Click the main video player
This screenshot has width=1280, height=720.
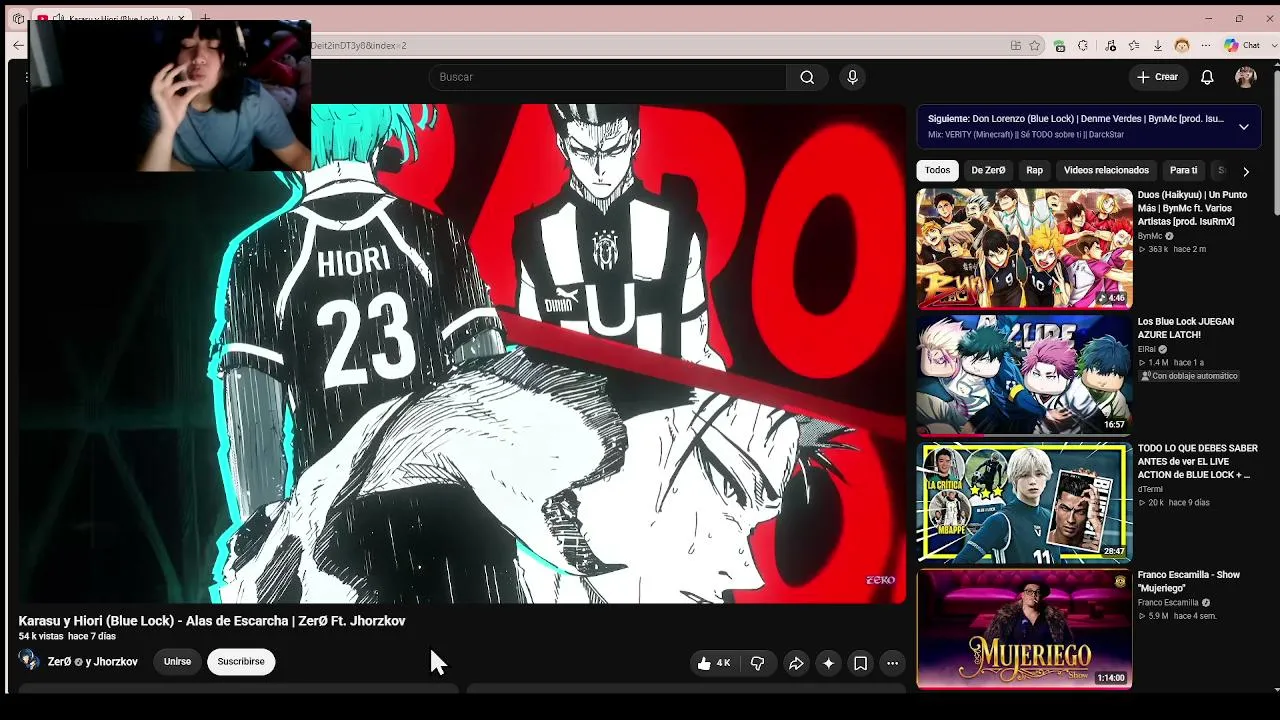462,353
